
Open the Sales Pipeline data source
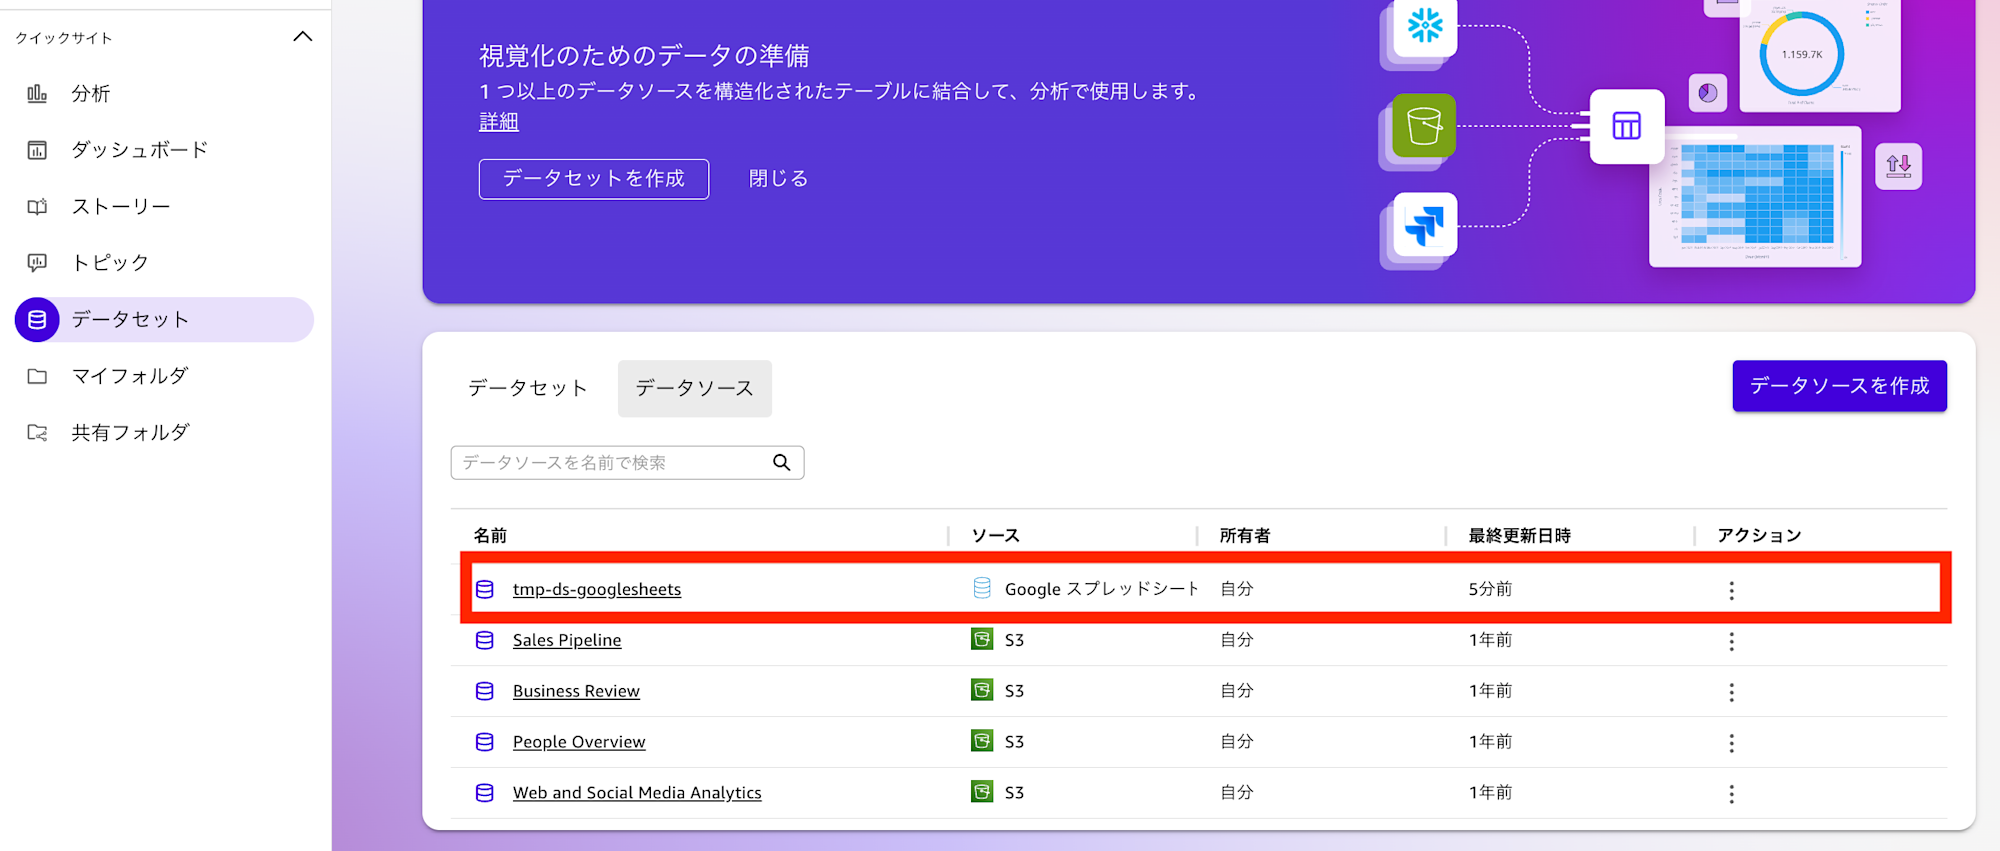[x=567, y=641]
